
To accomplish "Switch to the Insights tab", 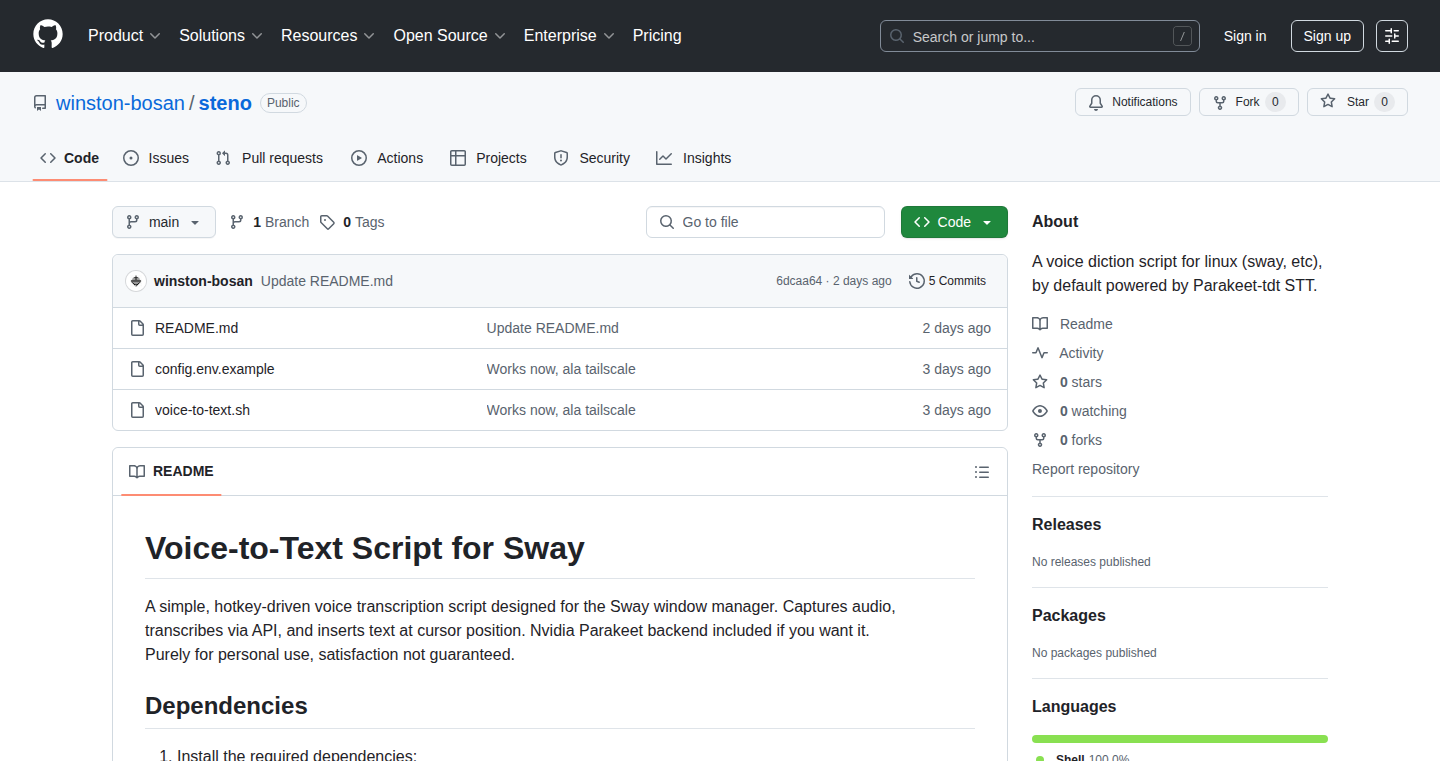I will (694, 158).
